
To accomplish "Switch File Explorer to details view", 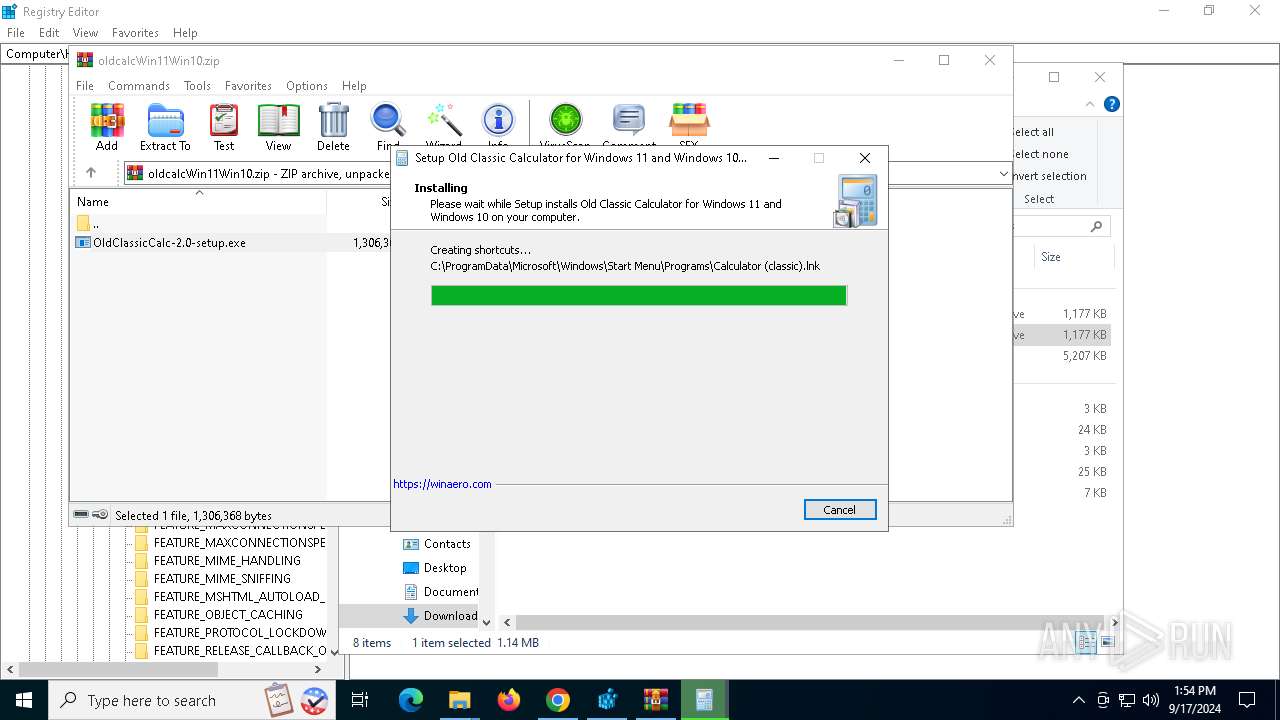I will 1087,642.
